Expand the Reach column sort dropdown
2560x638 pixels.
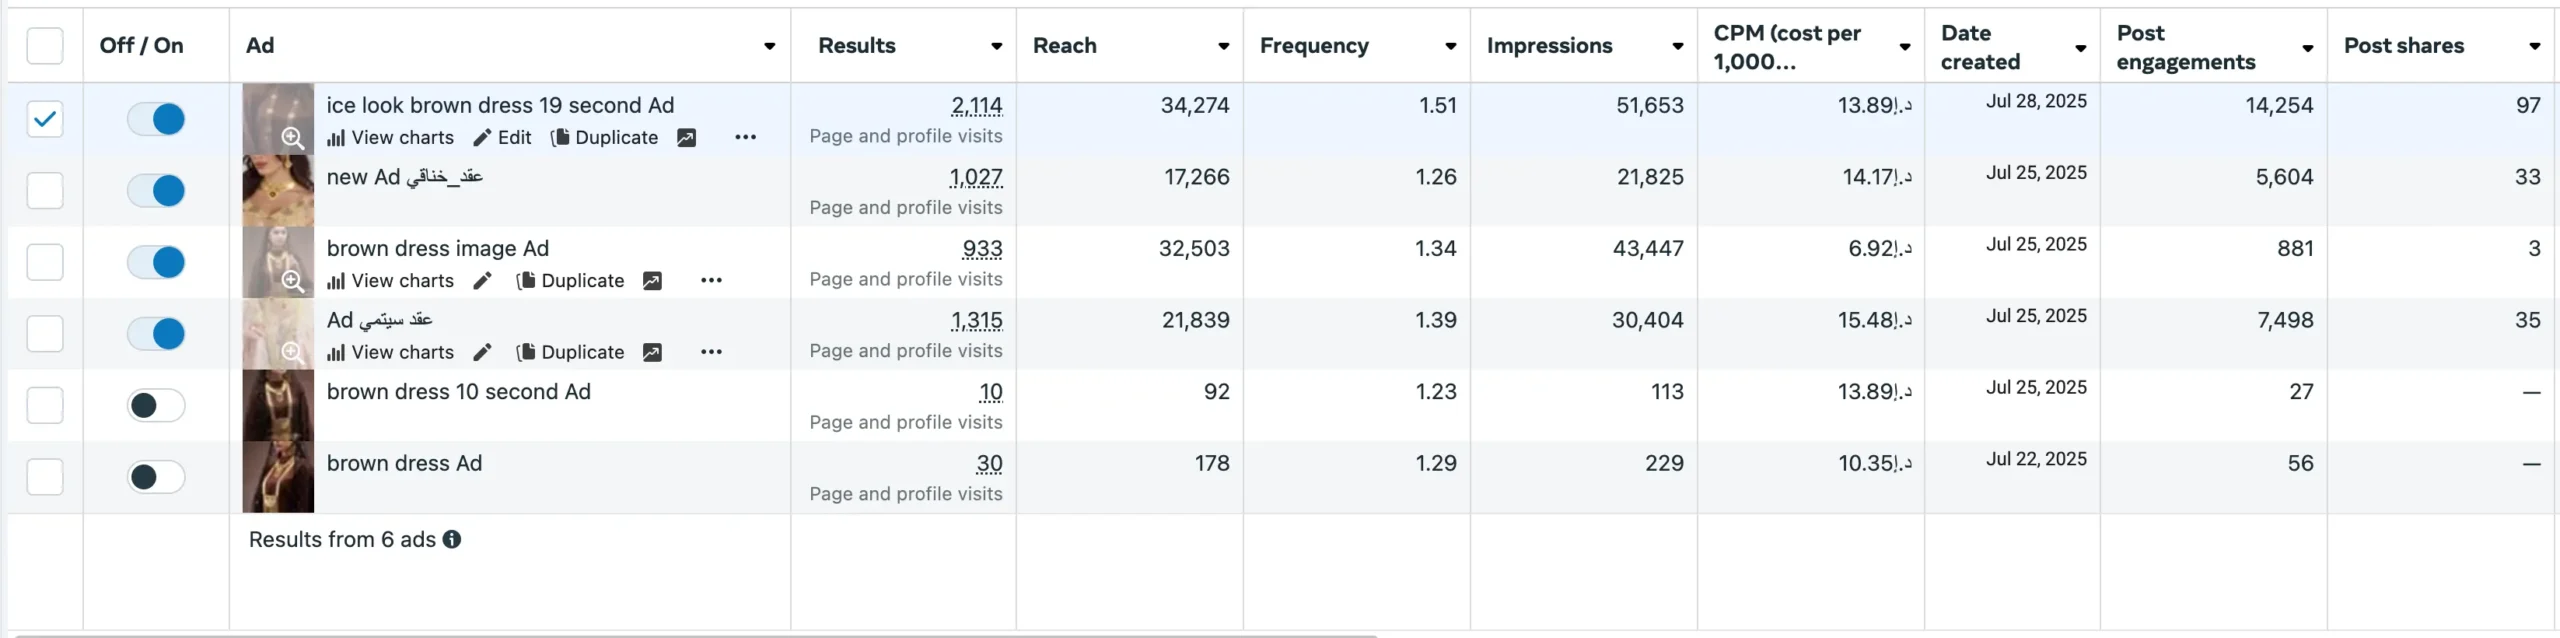coord(1223,46)
